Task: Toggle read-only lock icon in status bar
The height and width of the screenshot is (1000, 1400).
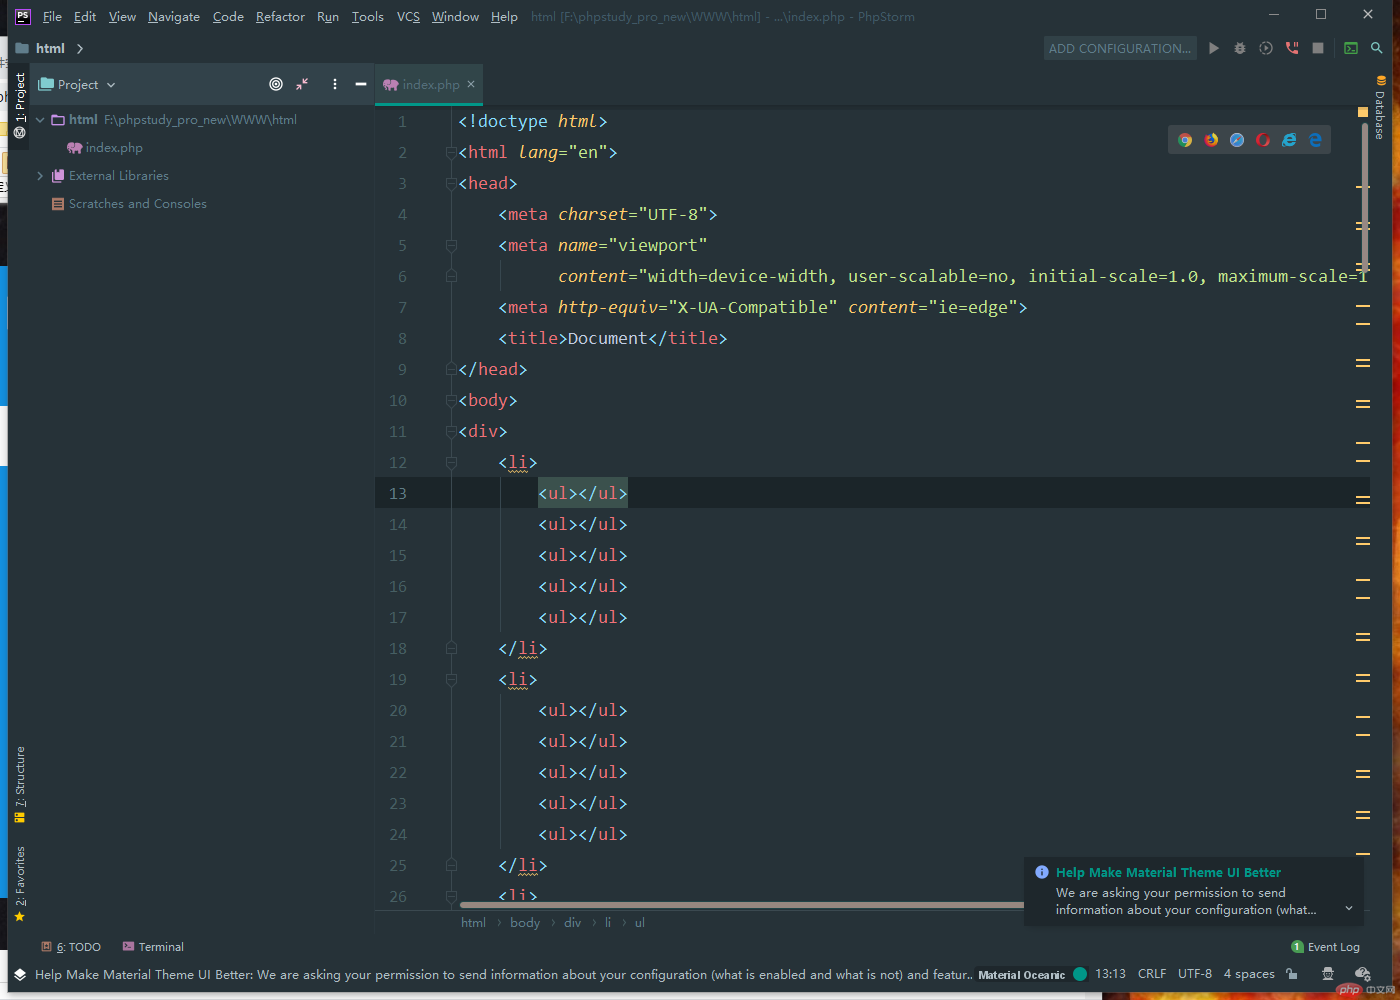Action: (x=1292, y=974)
